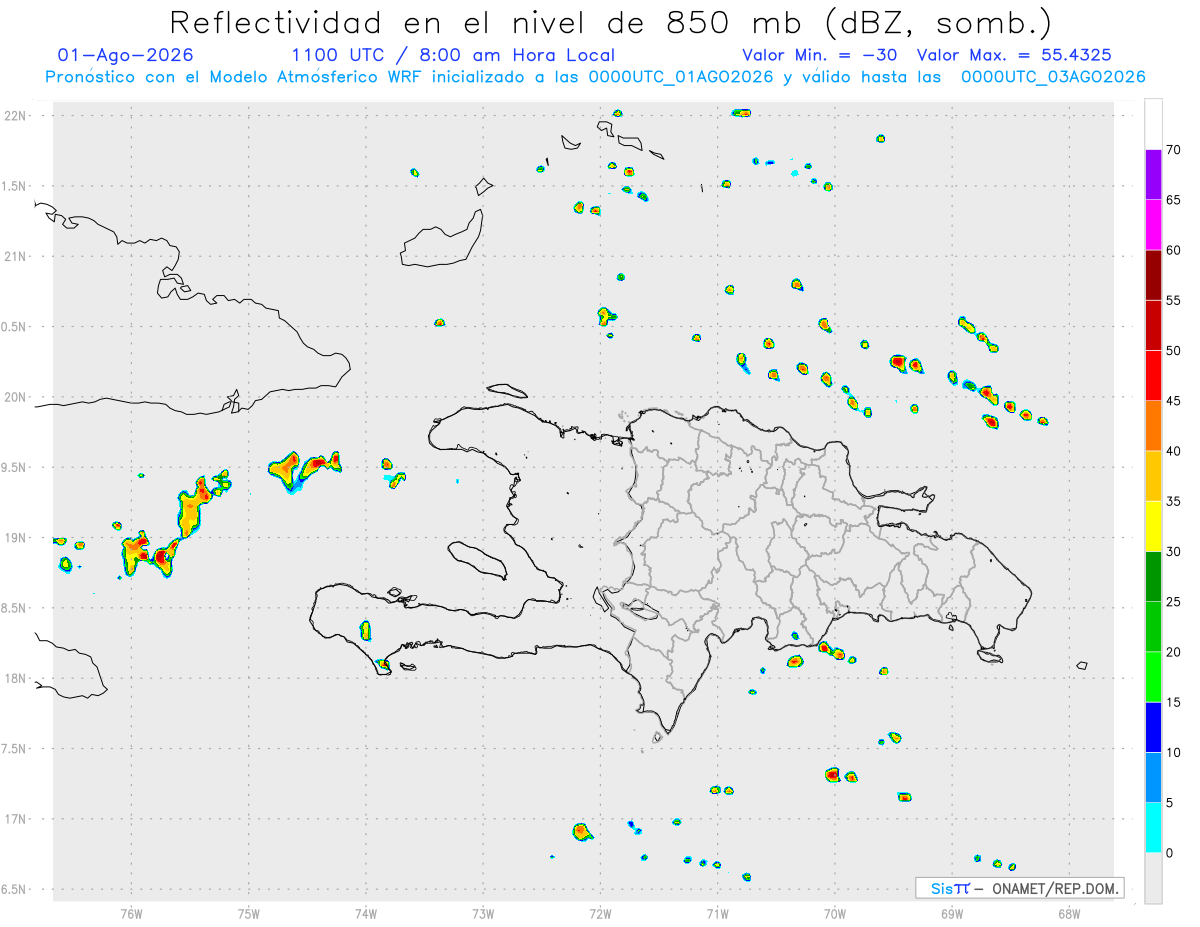The image size is (1200, 927).
Task: Click the latitude axis label '20N'
Action: point(17,397)
